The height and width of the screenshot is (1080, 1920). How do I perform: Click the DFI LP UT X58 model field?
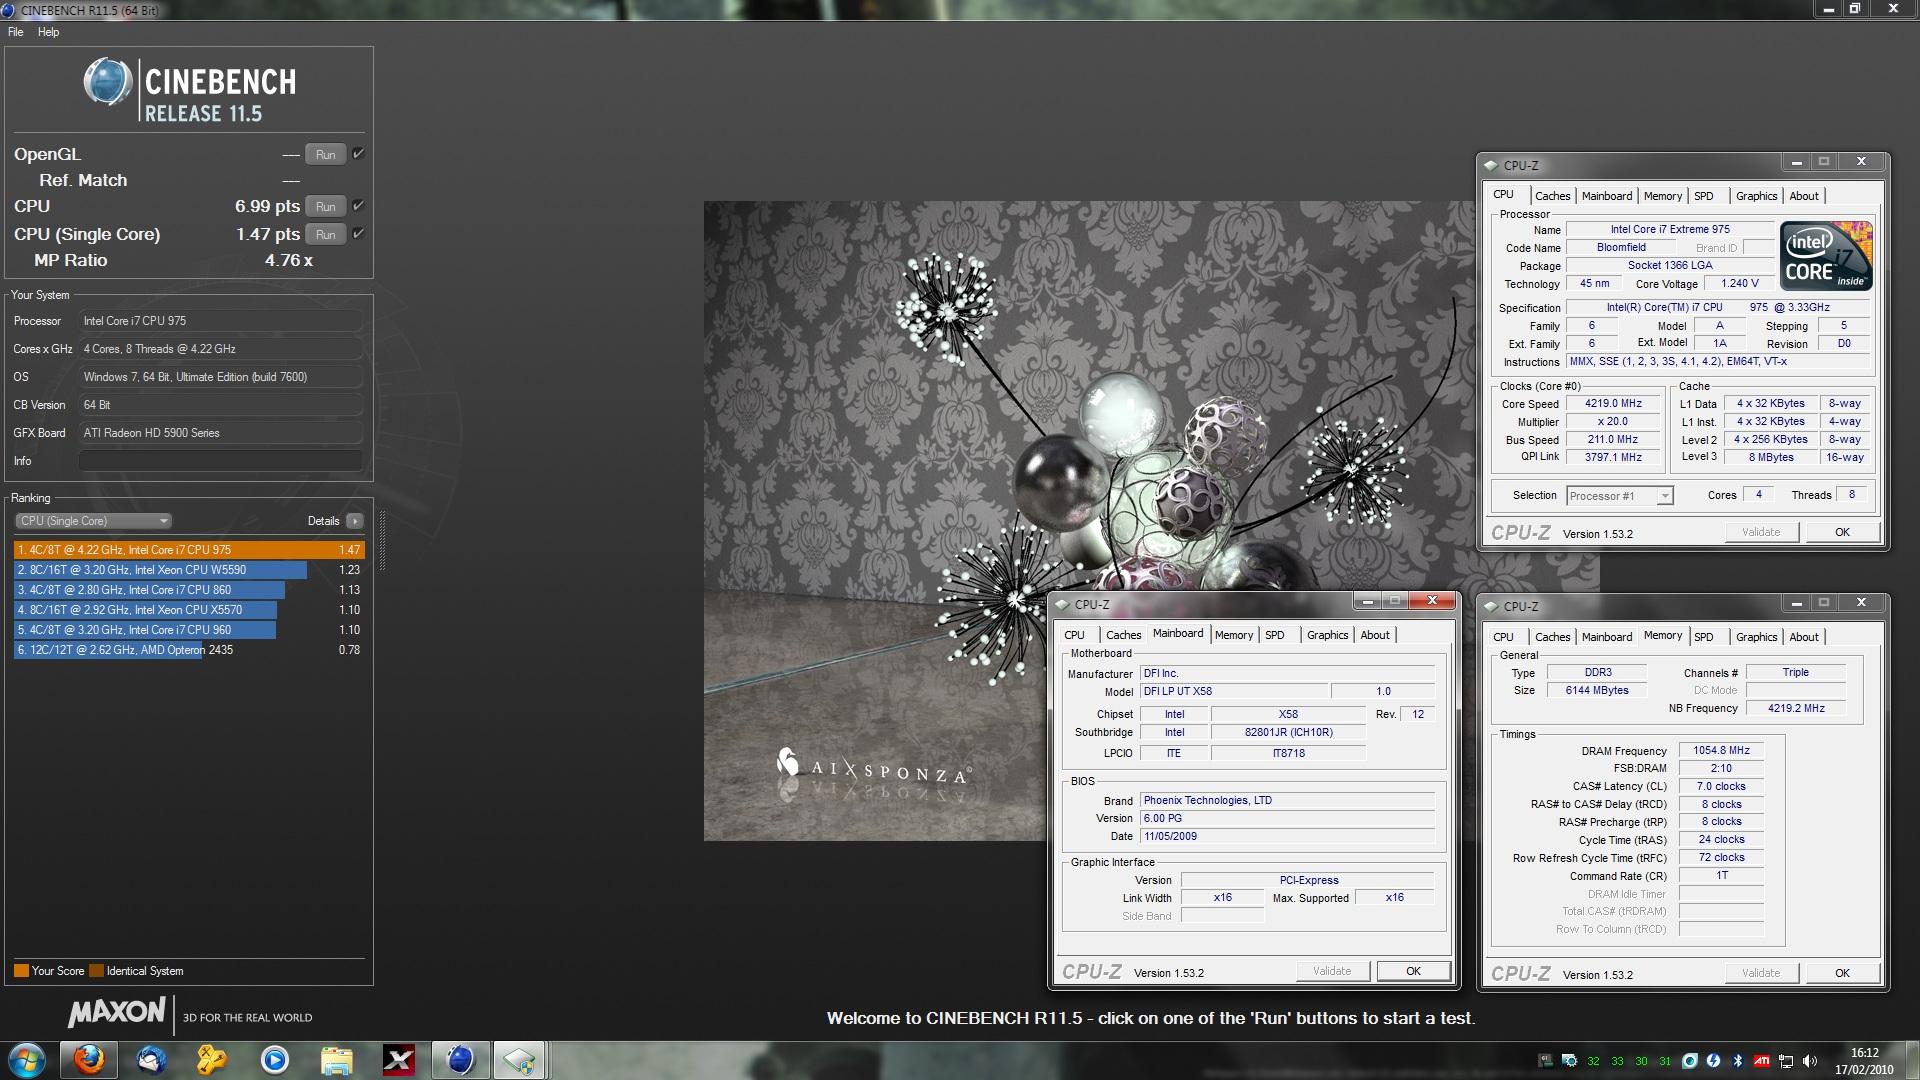1234,692
